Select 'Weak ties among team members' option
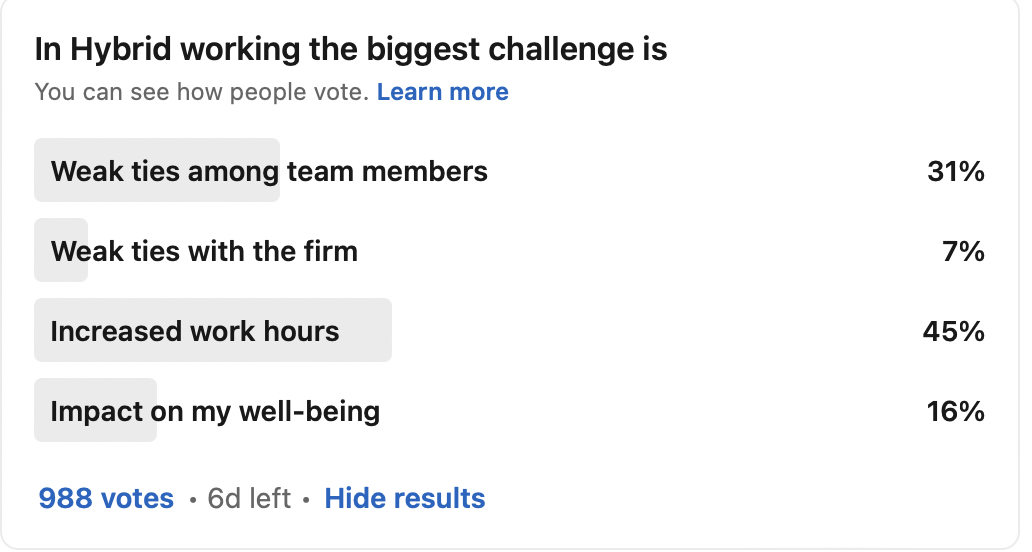1032x552 pixels. coord(269,171)
